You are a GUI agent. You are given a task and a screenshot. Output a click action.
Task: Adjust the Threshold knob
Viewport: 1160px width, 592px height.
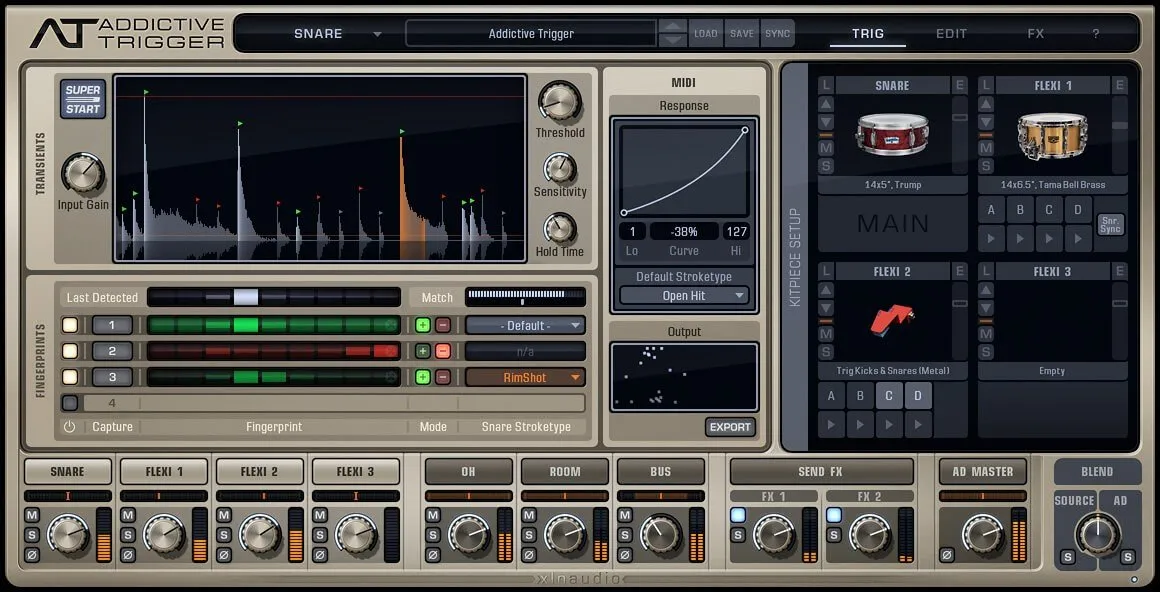(559, 104)
